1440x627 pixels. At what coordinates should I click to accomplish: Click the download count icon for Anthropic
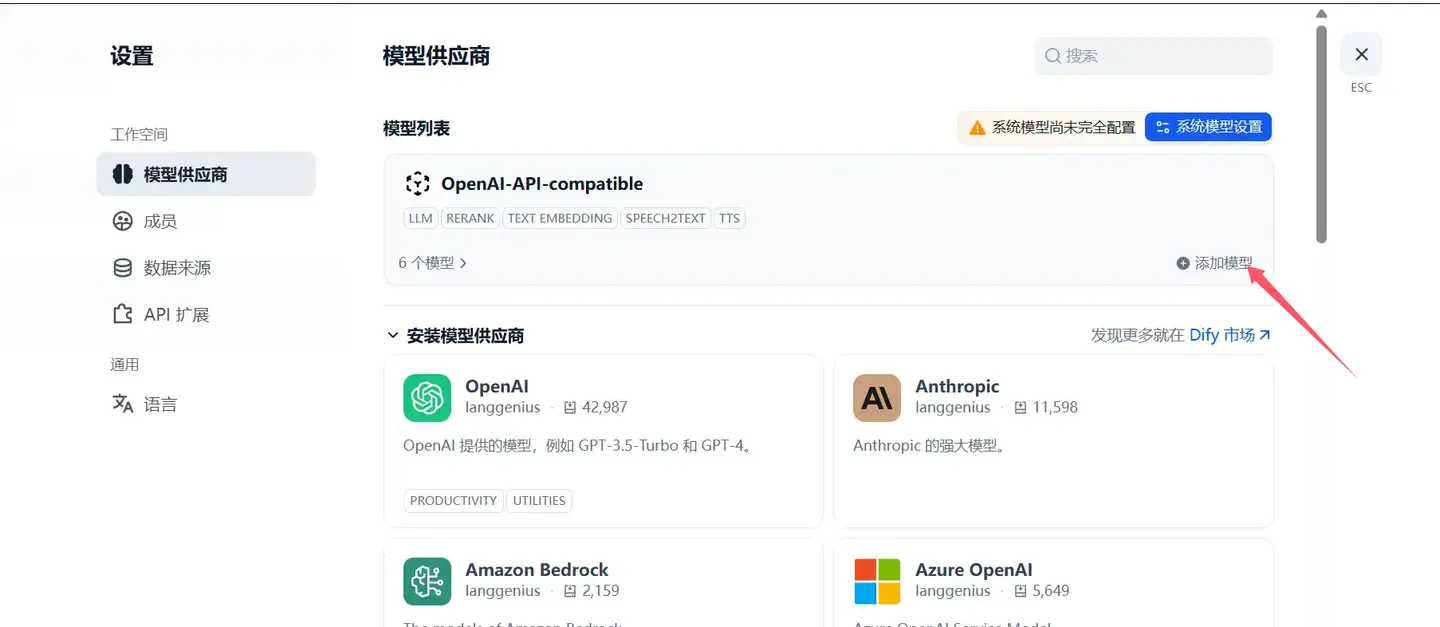(x=1020, y=408)
